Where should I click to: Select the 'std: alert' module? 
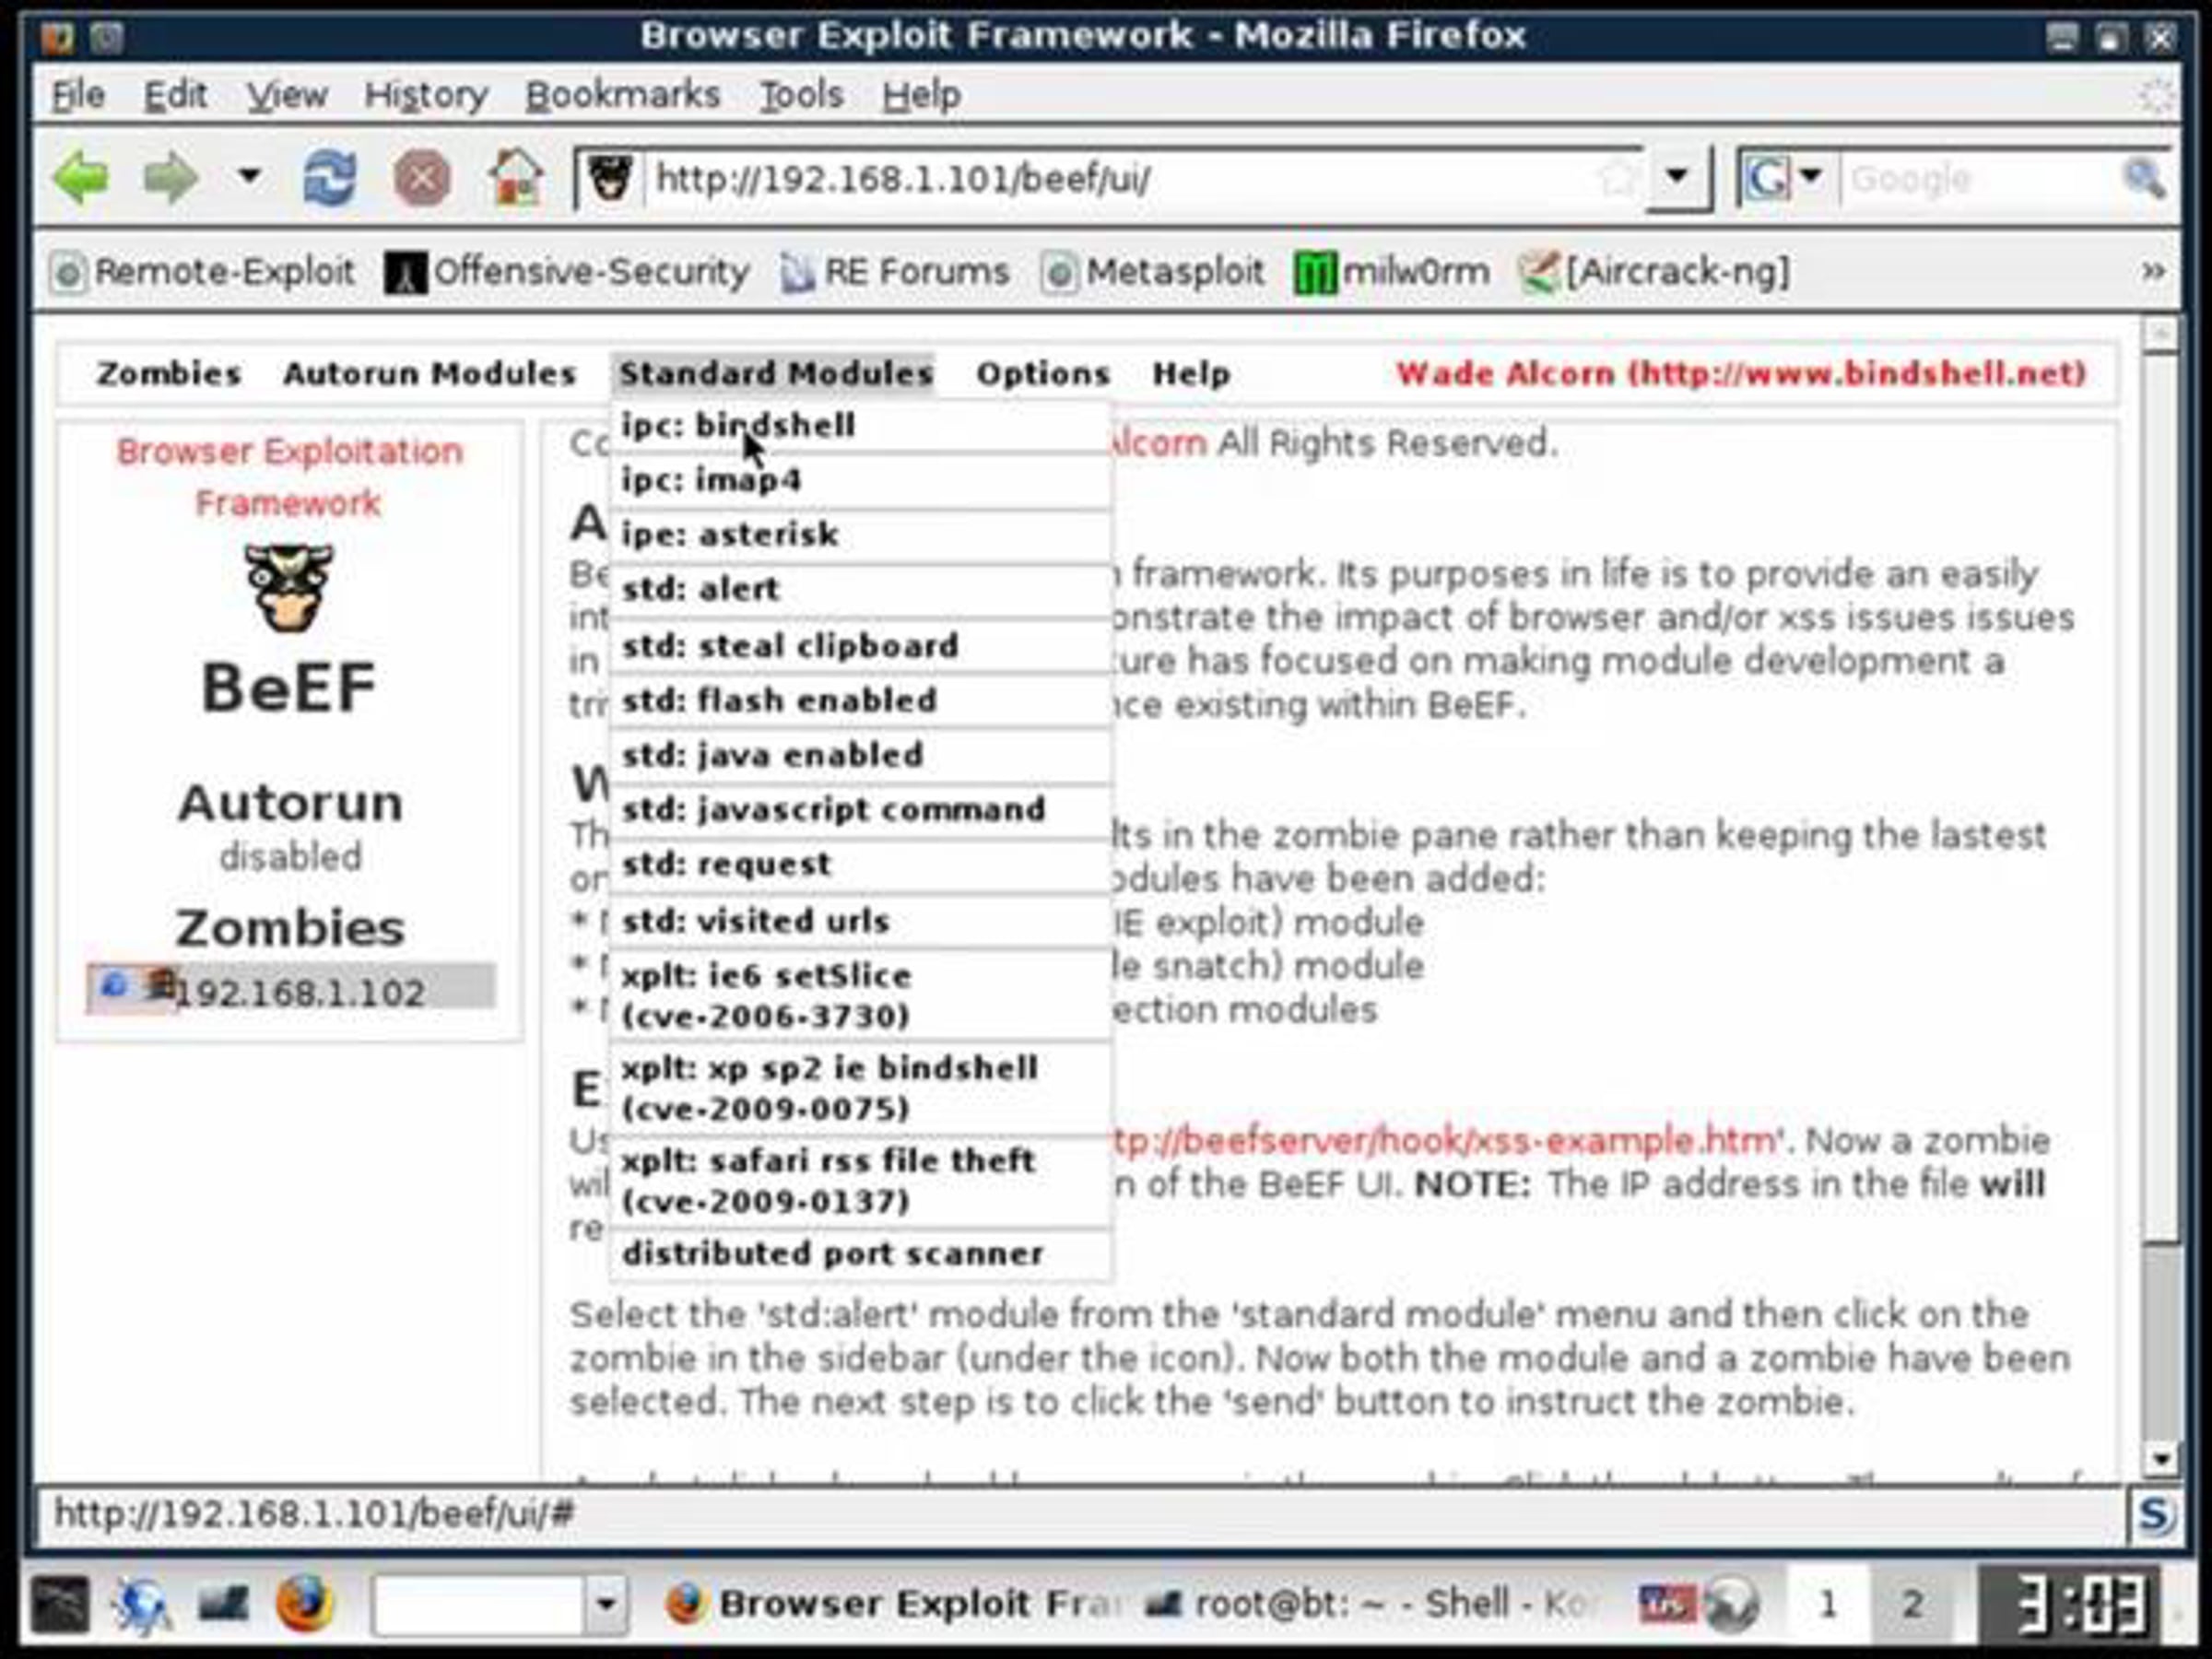pyautogui.click(x=860, y=590)
